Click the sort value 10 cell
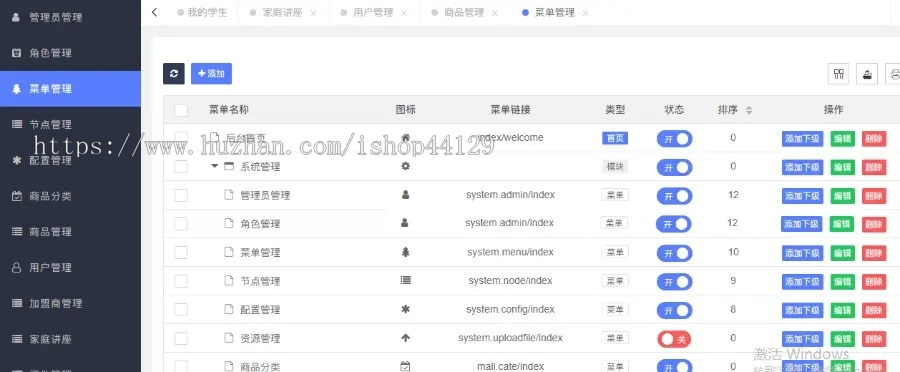The height and width of the screenshot is (372, 900). (733, 251)
